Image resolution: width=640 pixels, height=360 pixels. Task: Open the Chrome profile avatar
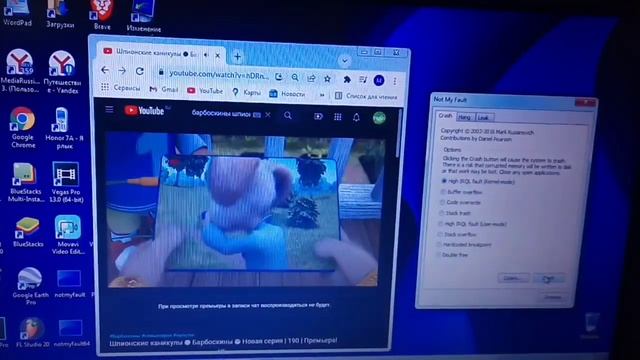(x=379, y=80)
